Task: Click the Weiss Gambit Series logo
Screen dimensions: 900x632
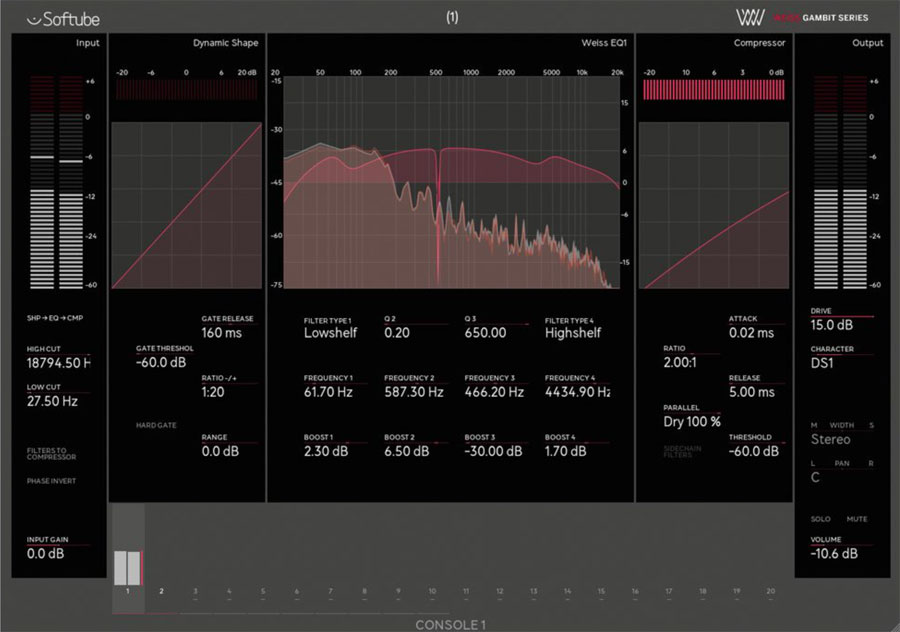Action: [x=802, y=17]
